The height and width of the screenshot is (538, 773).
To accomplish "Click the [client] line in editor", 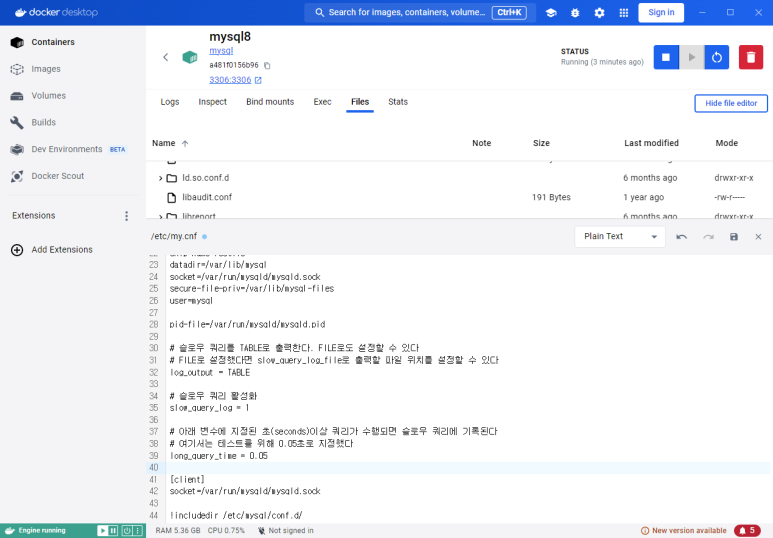I will pyautogui.click(x=187, y=479).
